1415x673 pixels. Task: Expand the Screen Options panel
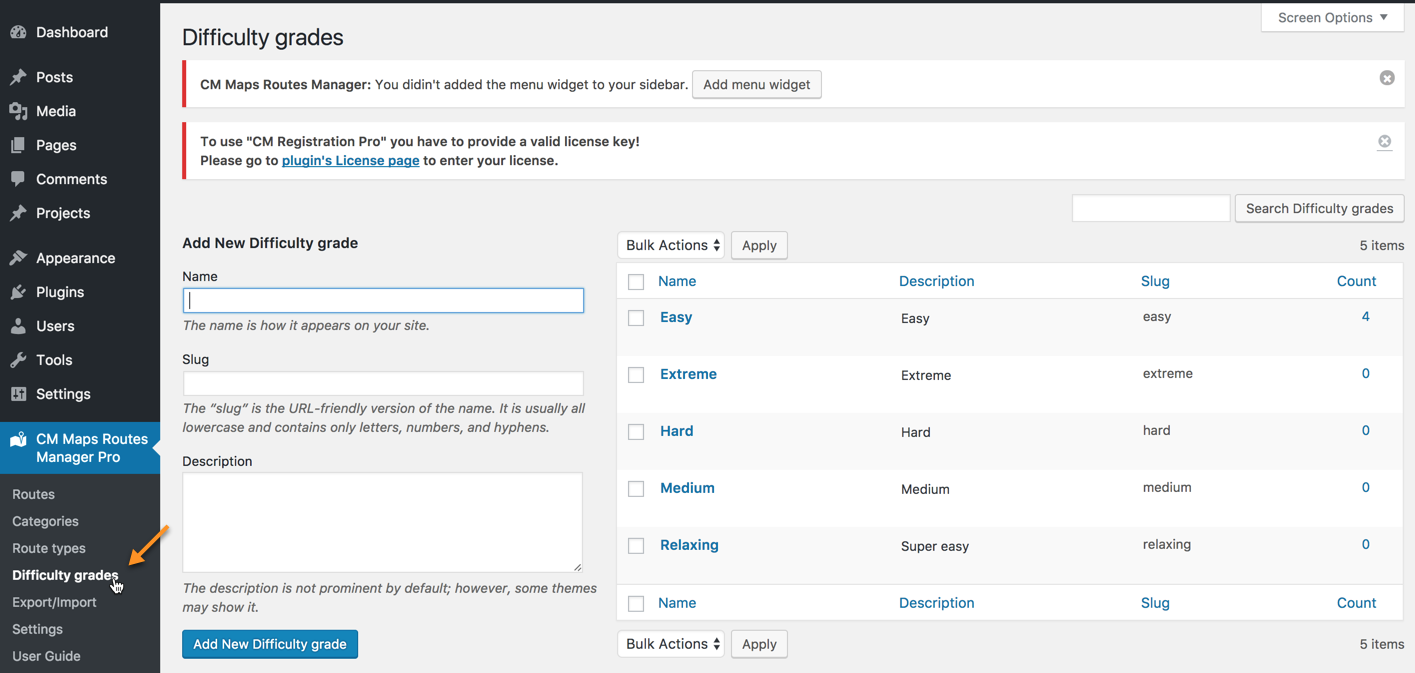coord(1332,17)
